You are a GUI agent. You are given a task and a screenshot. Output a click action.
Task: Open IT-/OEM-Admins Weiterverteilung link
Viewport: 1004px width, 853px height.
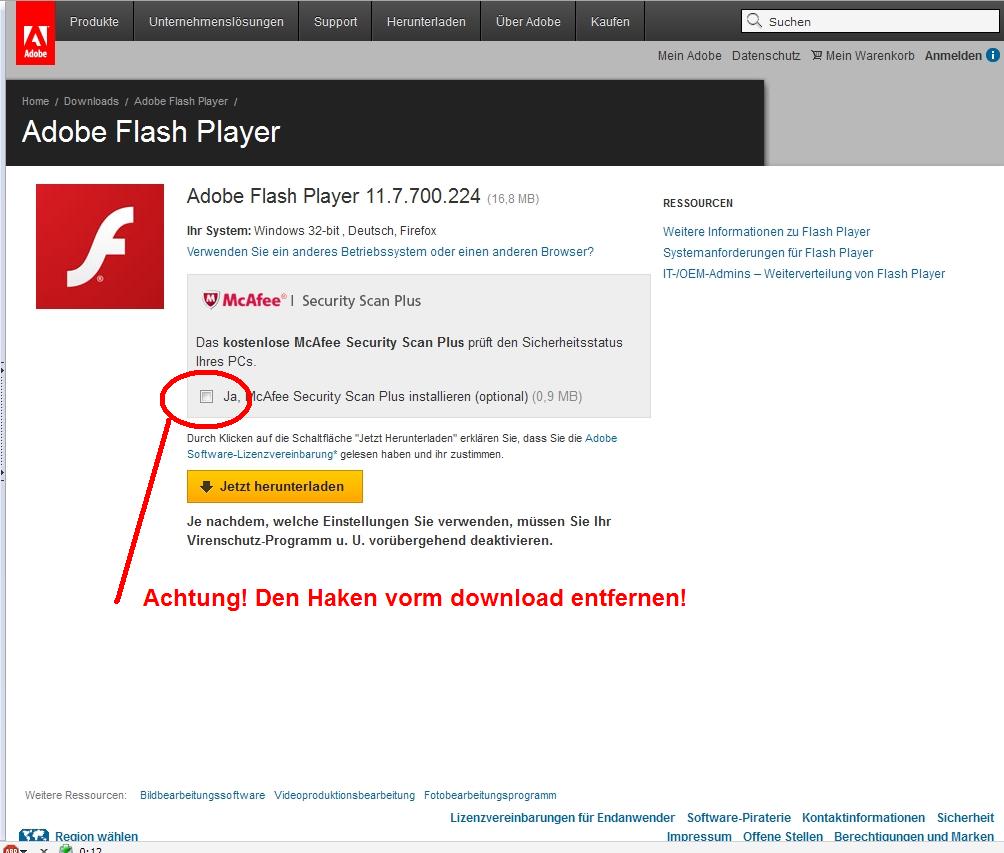(x=804, y=273)
